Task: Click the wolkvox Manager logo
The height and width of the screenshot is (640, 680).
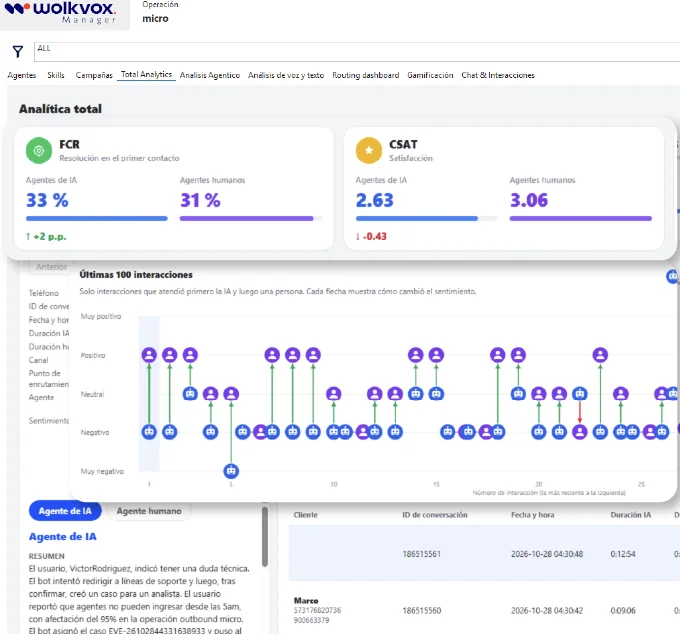Action: 60,13
